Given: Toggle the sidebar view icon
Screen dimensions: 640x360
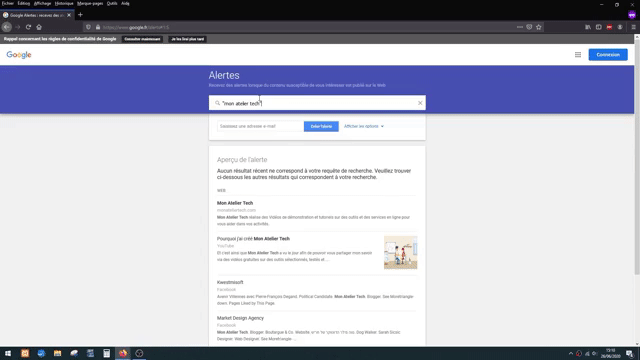Looking at the screenshot, I should 598,27.
